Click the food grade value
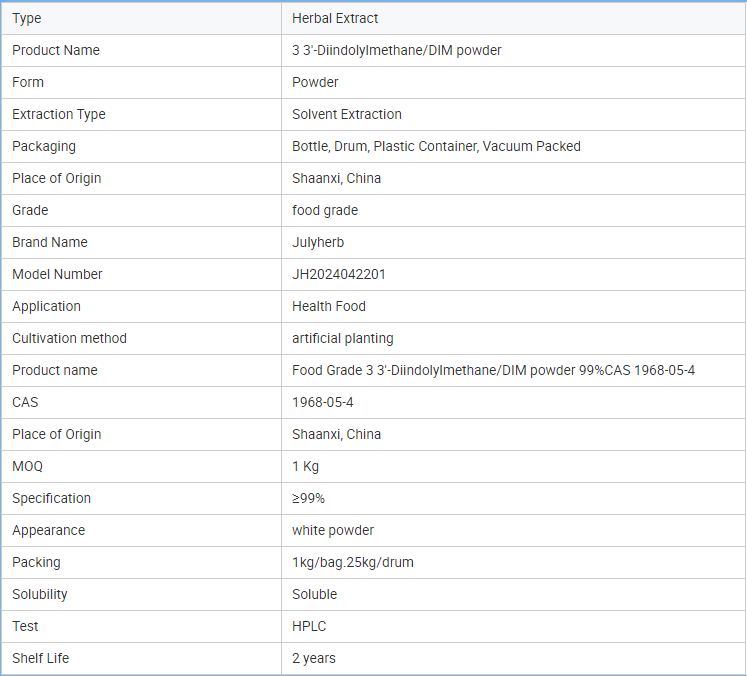The height and width of the screenshot is (676, 747). point(324,210)
